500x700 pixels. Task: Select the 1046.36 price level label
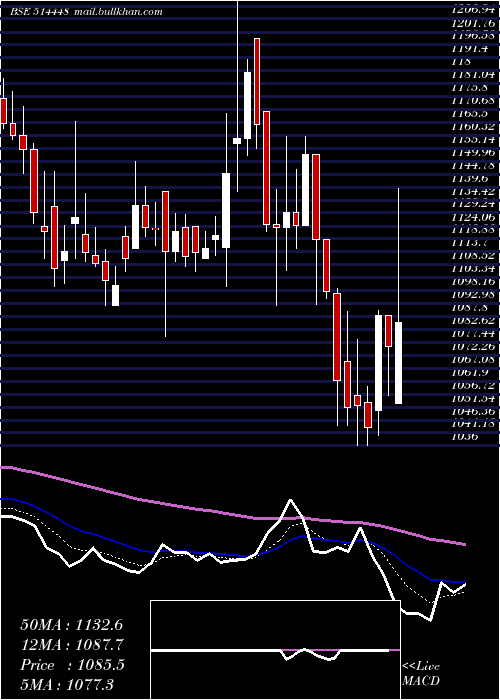click(x=473, y=412)
